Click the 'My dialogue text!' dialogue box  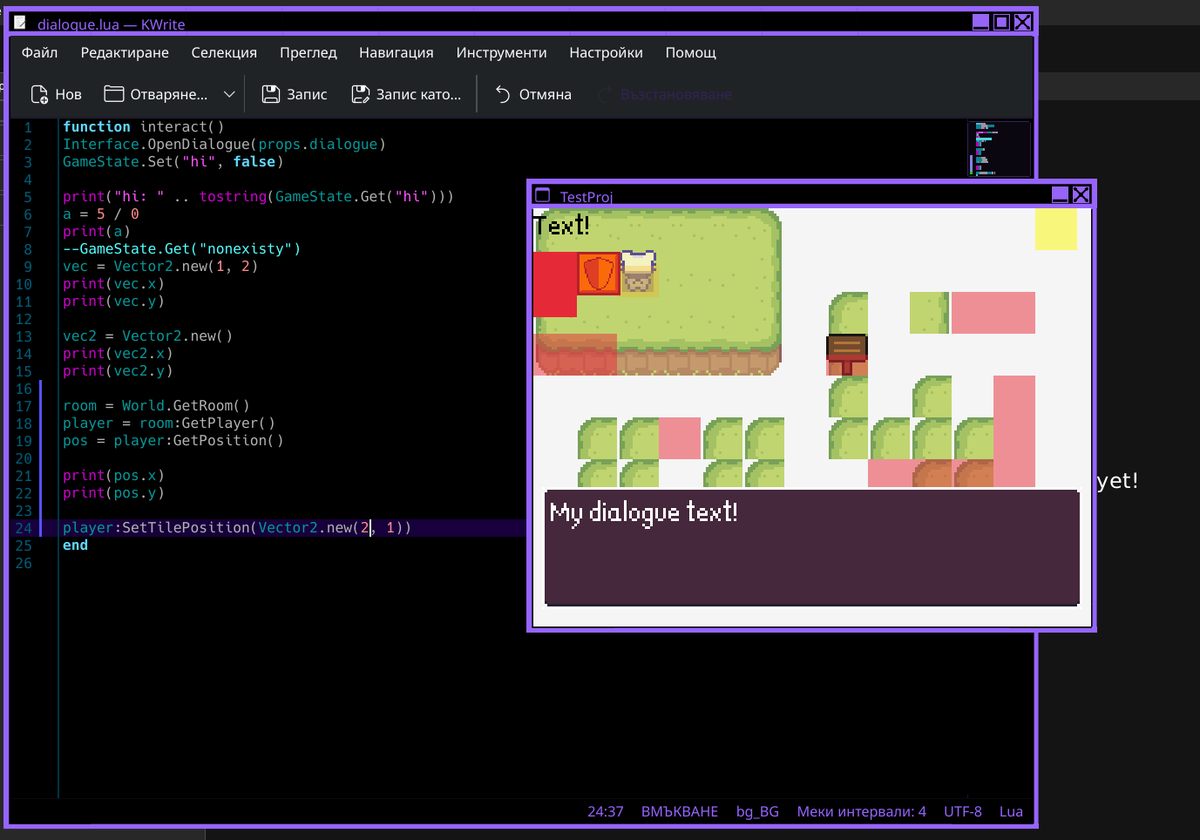coord(812,548)
